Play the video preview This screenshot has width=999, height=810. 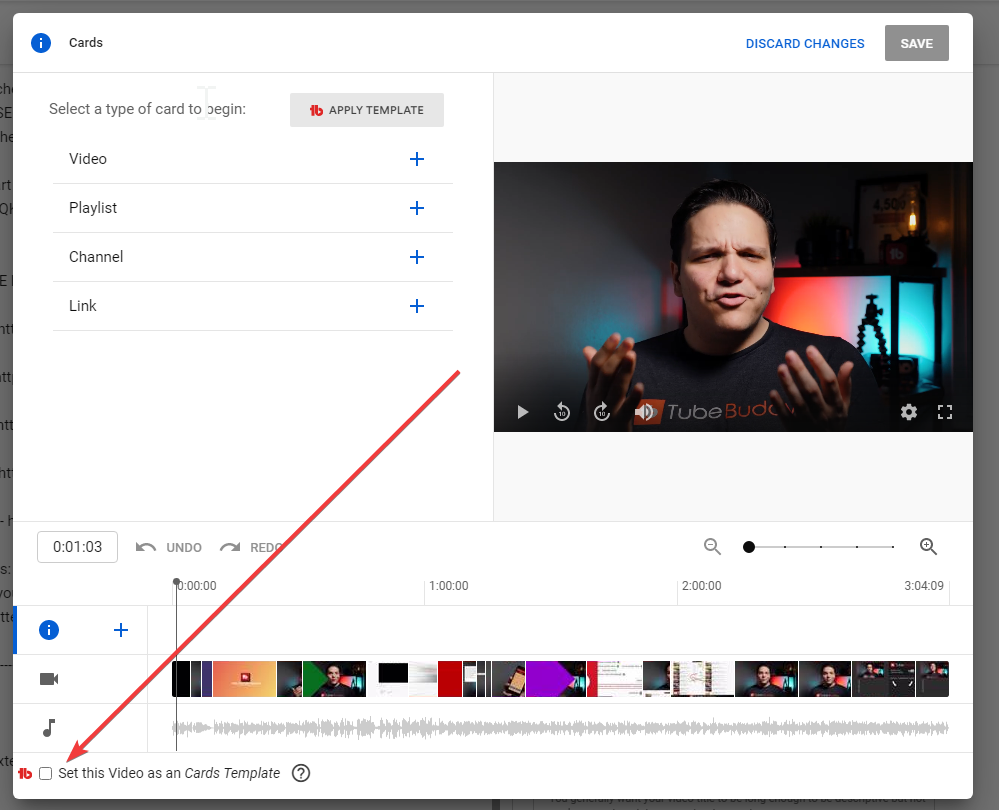(x=522, y=412)
